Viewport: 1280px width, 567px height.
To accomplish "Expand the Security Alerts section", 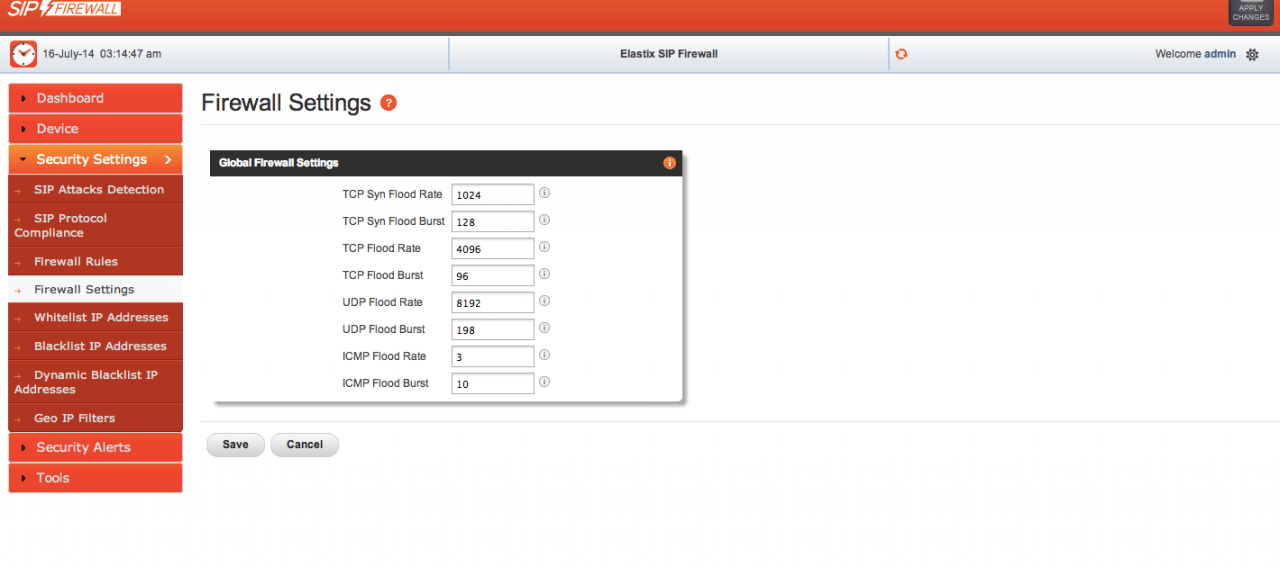I will tap(95, 447).
